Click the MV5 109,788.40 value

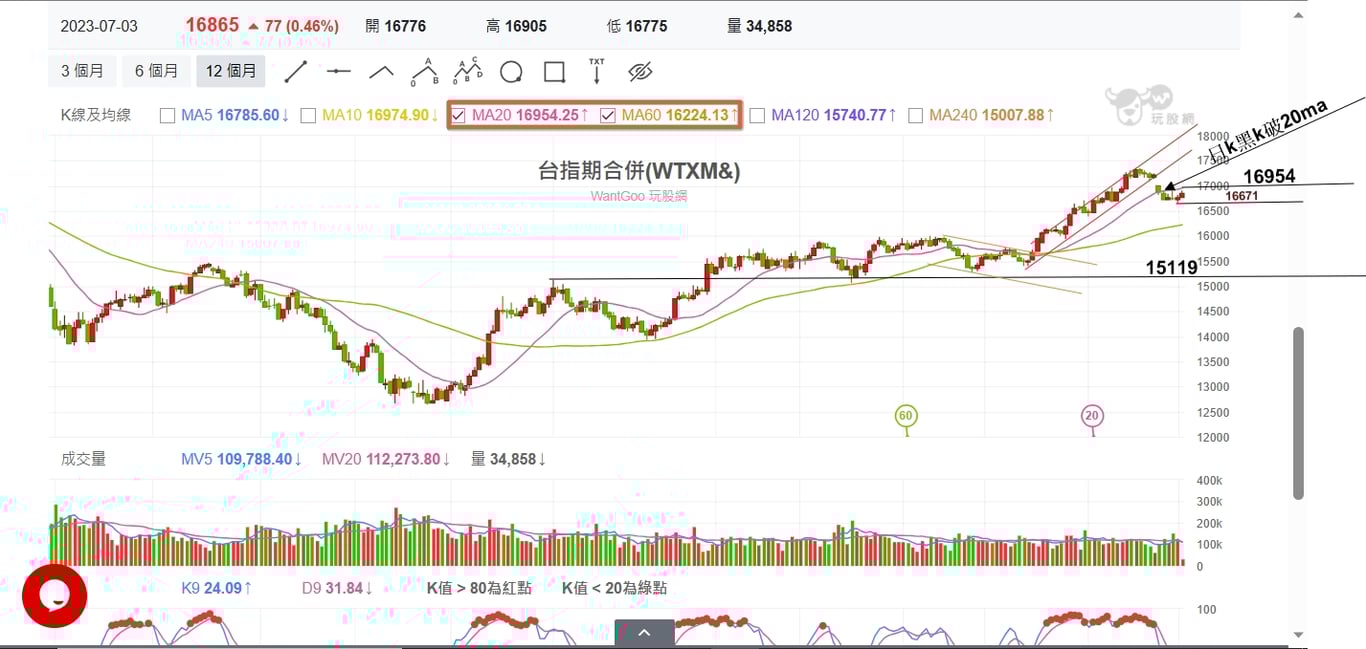[241, 459]
